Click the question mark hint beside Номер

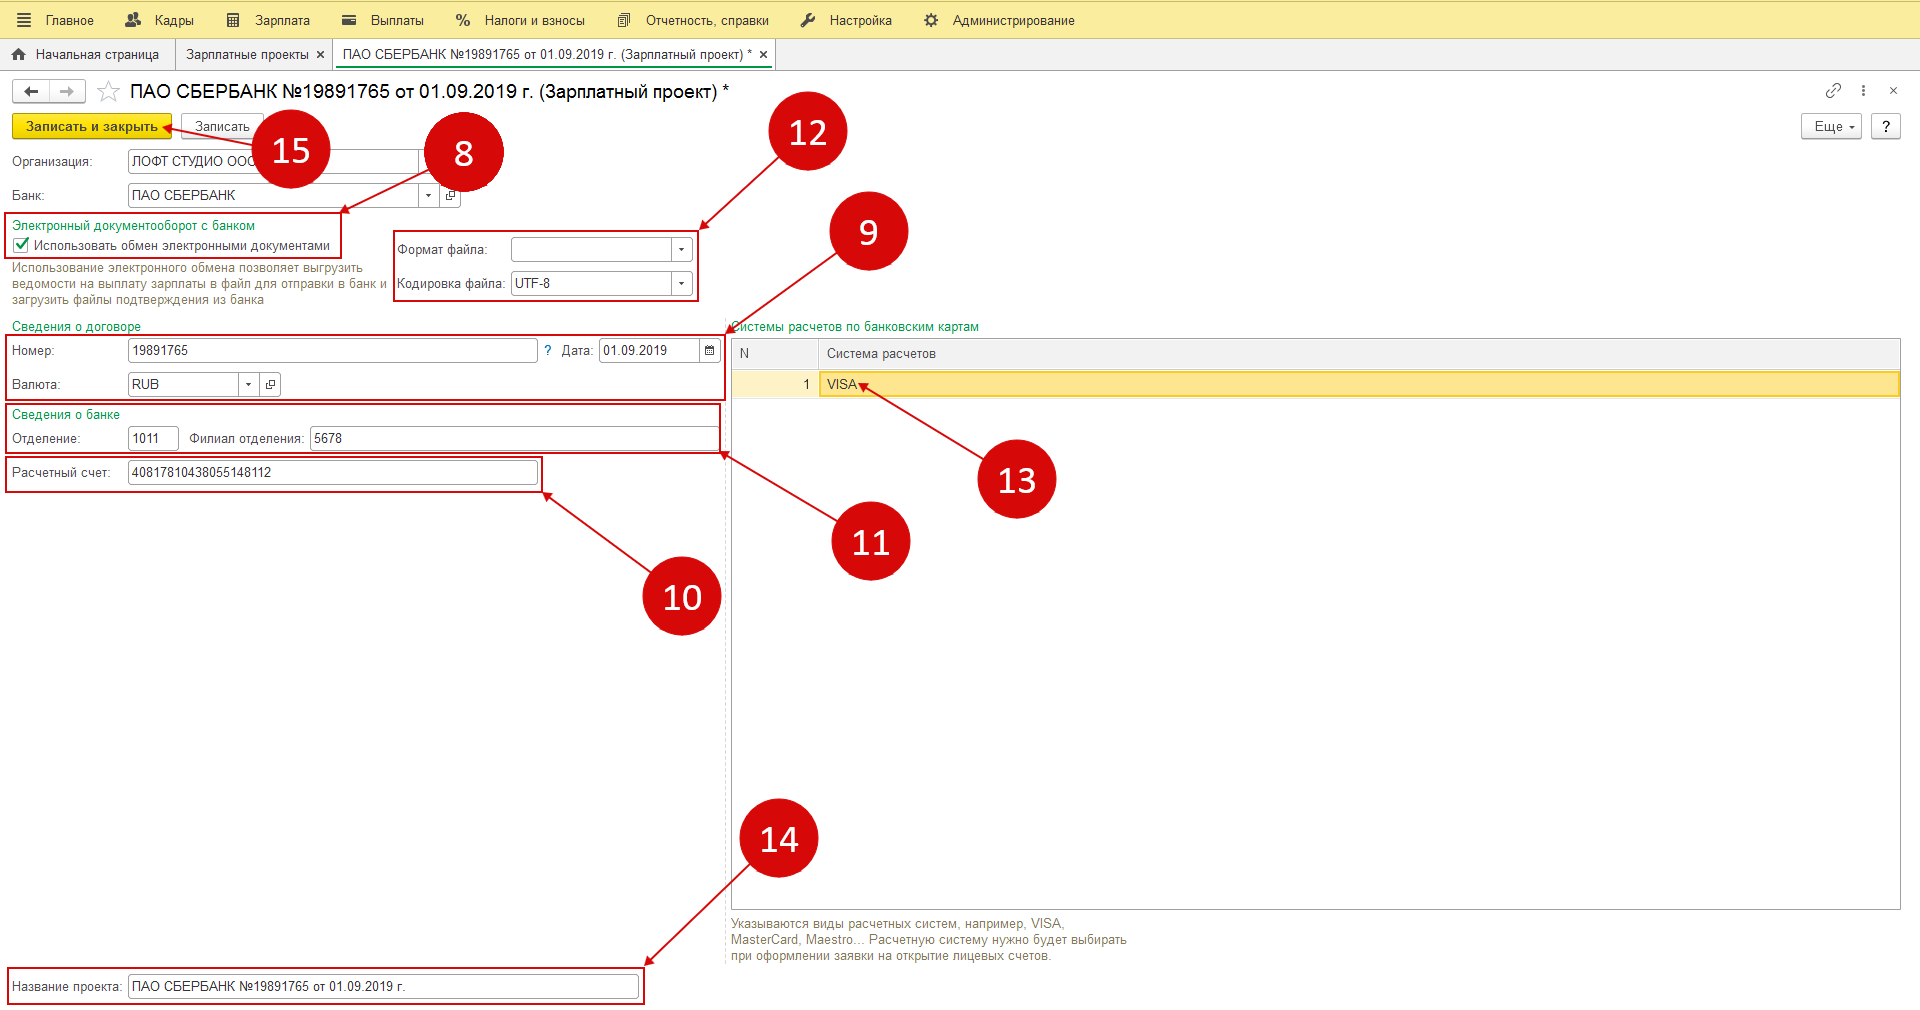tap(548, 351)
